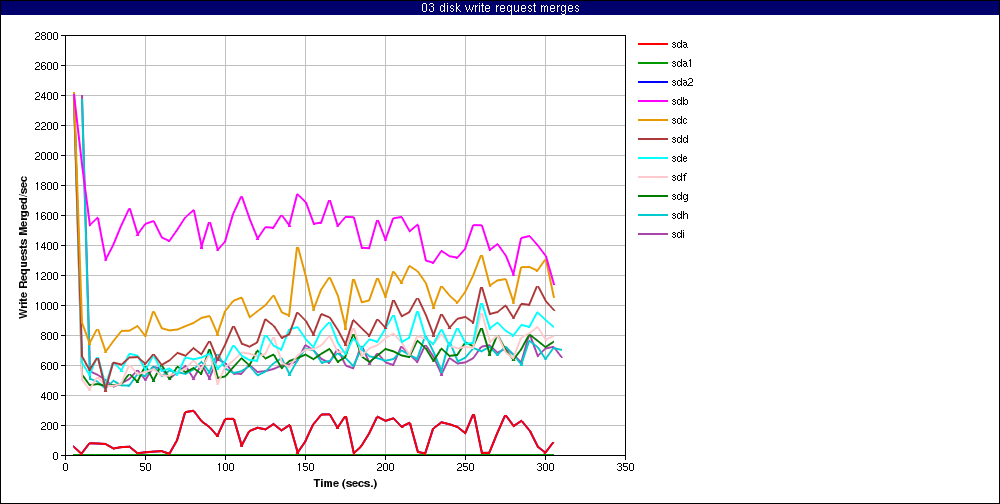The image size is (1000, 504).
Task: Click the 250 x-axis tick value
Action: point(466,467)
